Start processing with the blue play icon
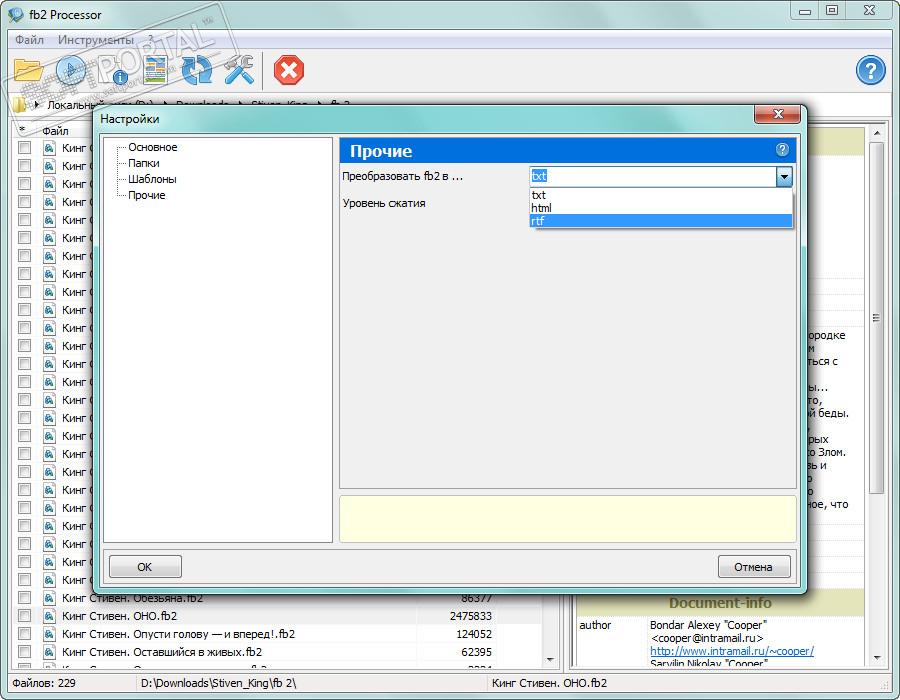The height and width of the screenshot is (700, 900). pos(71,70)
